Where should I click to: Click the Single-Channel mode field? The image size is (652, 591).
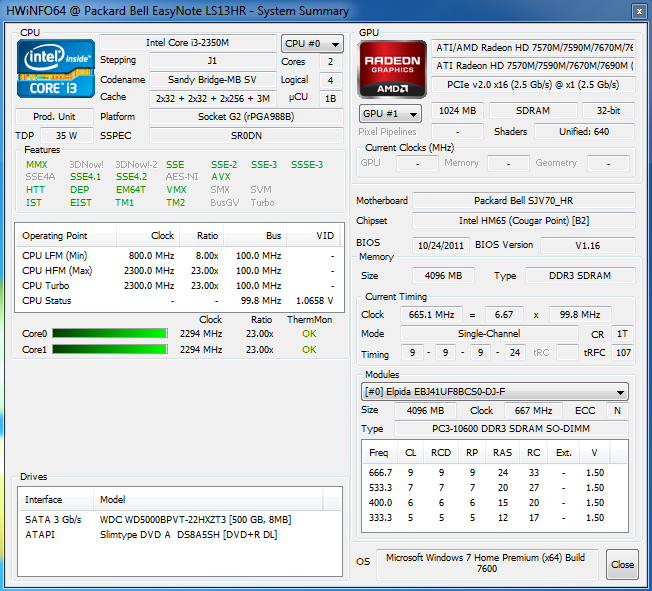(489, 334)
